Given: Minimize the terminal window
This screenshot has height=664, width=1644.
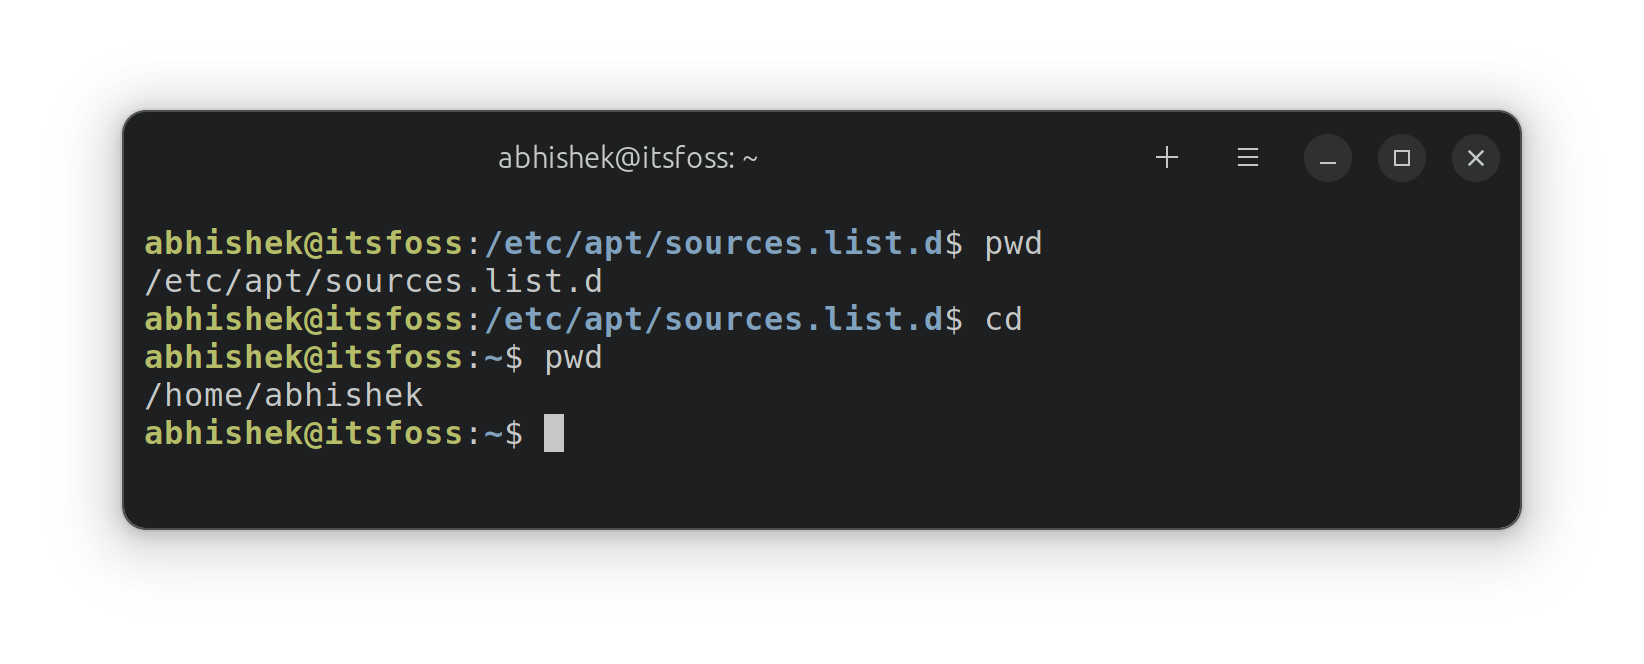Looking at the screenshot, I should (x=1328, y=157).
